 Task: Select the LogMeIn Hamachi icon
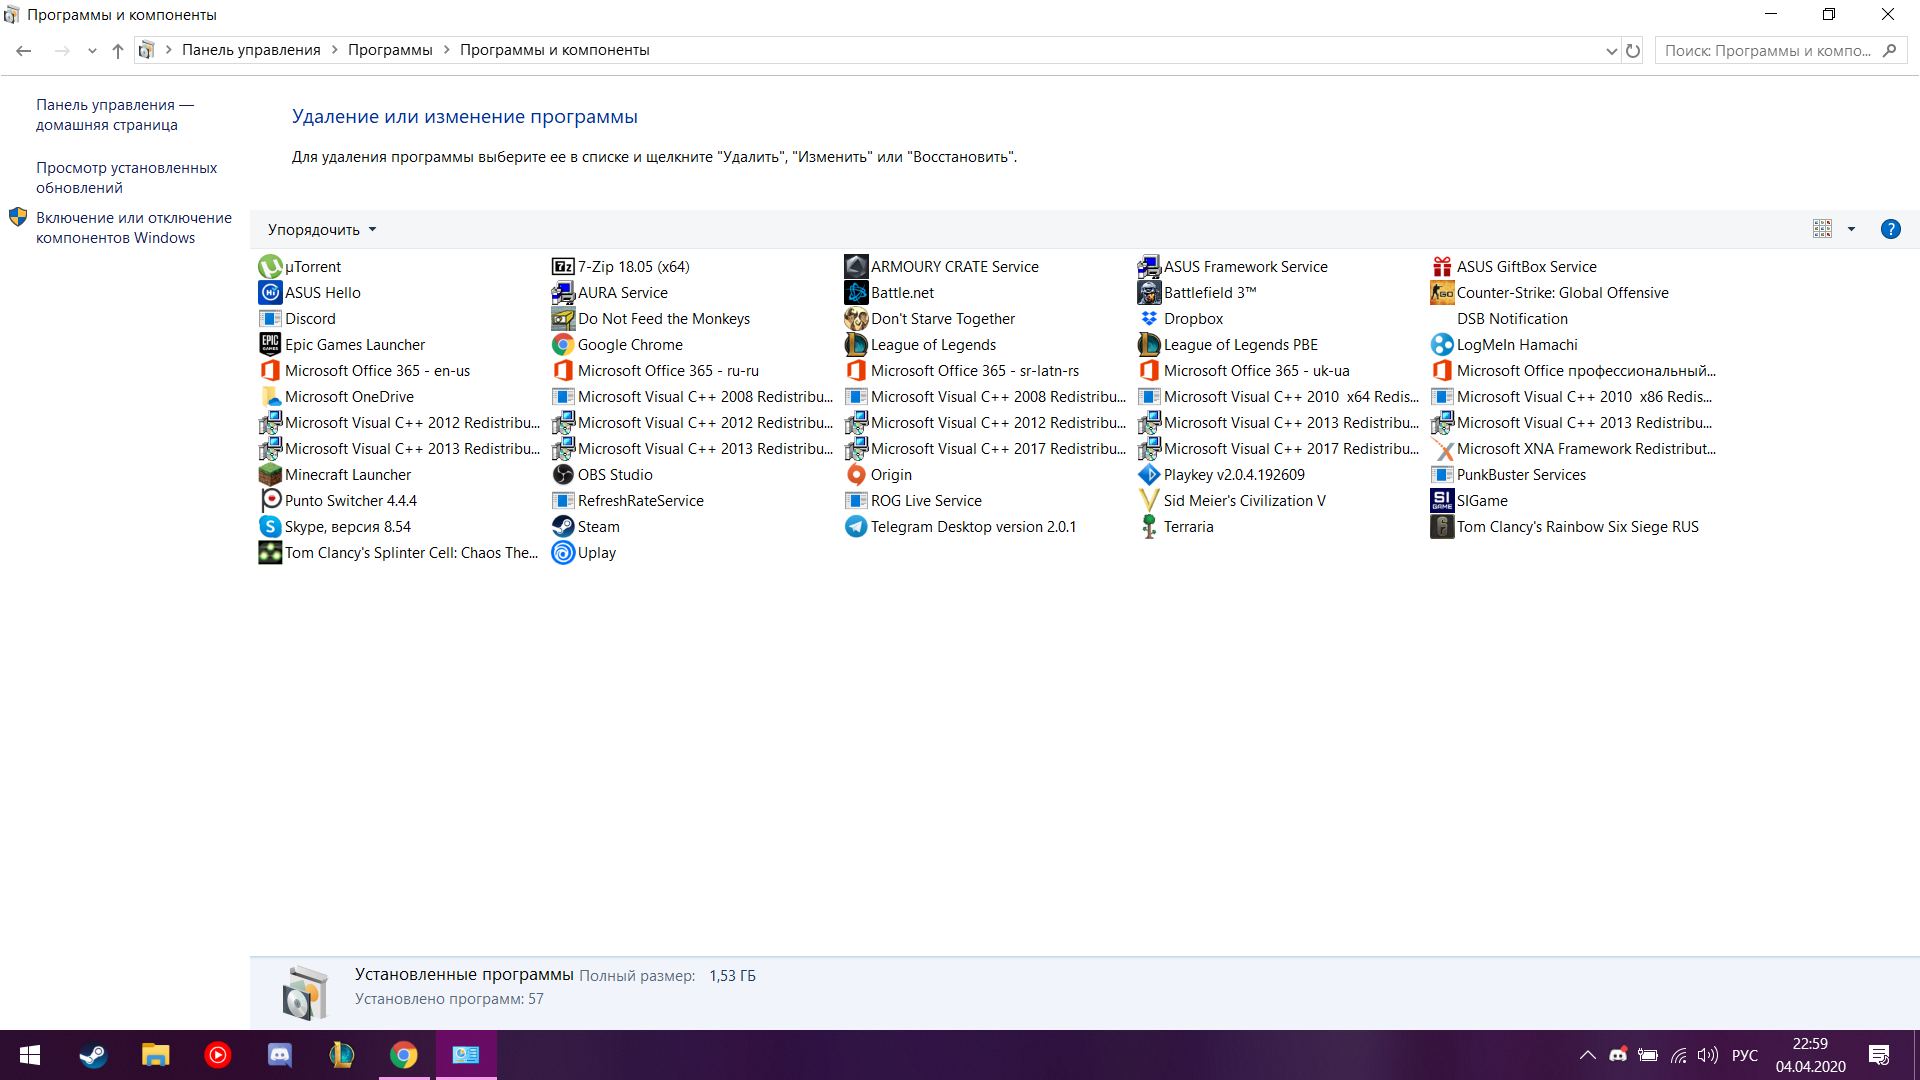point(1442,345)
